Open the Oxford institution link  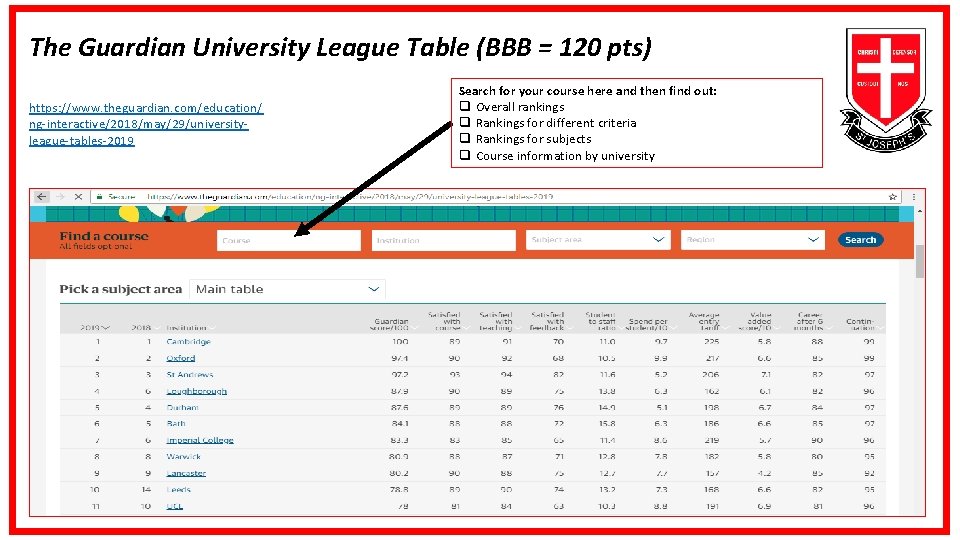[x=181, y=358]
